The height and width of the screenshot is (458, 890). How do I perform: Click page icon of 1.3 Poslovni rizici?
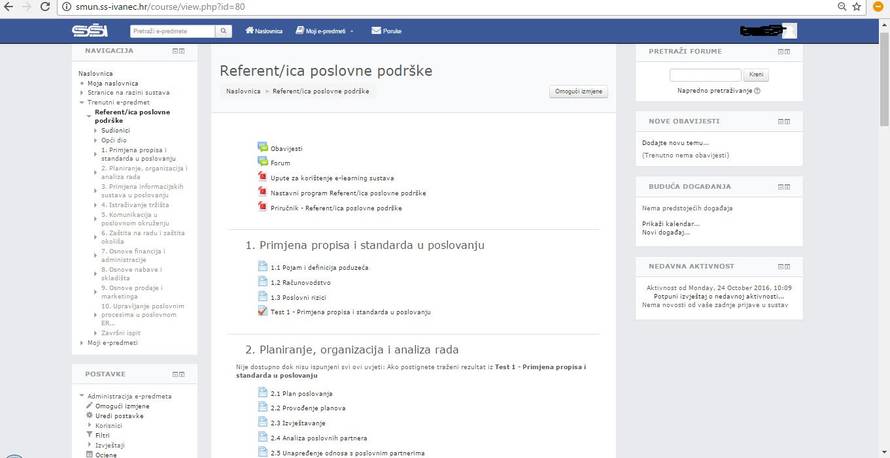click(x=262, y=296)
